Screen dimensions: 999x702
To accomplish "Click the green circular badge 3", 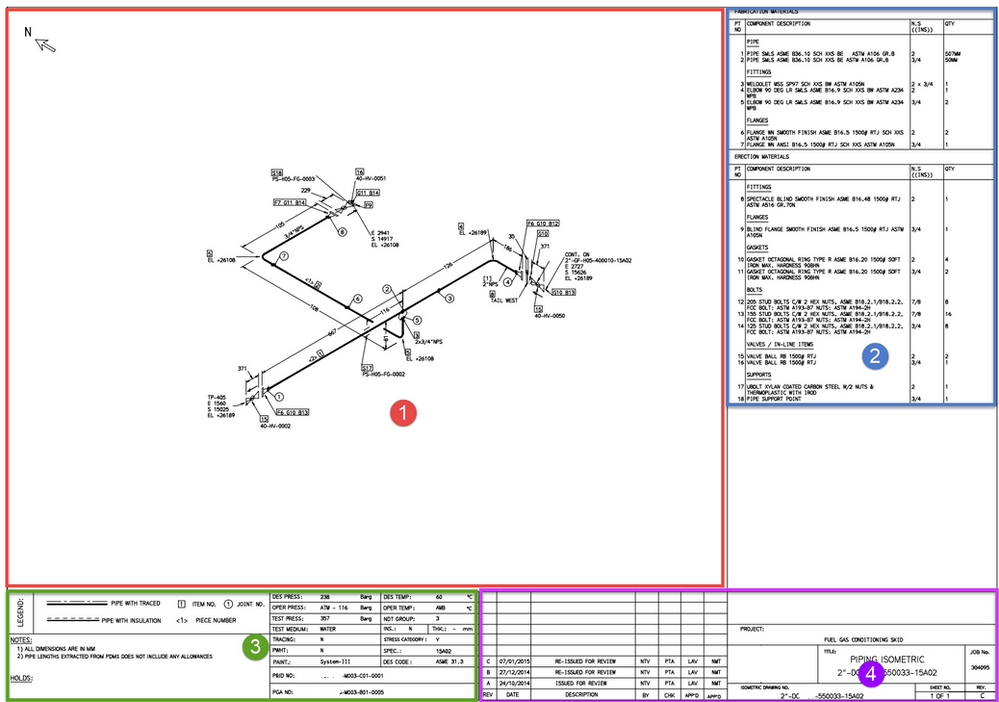I will (253, 649).
